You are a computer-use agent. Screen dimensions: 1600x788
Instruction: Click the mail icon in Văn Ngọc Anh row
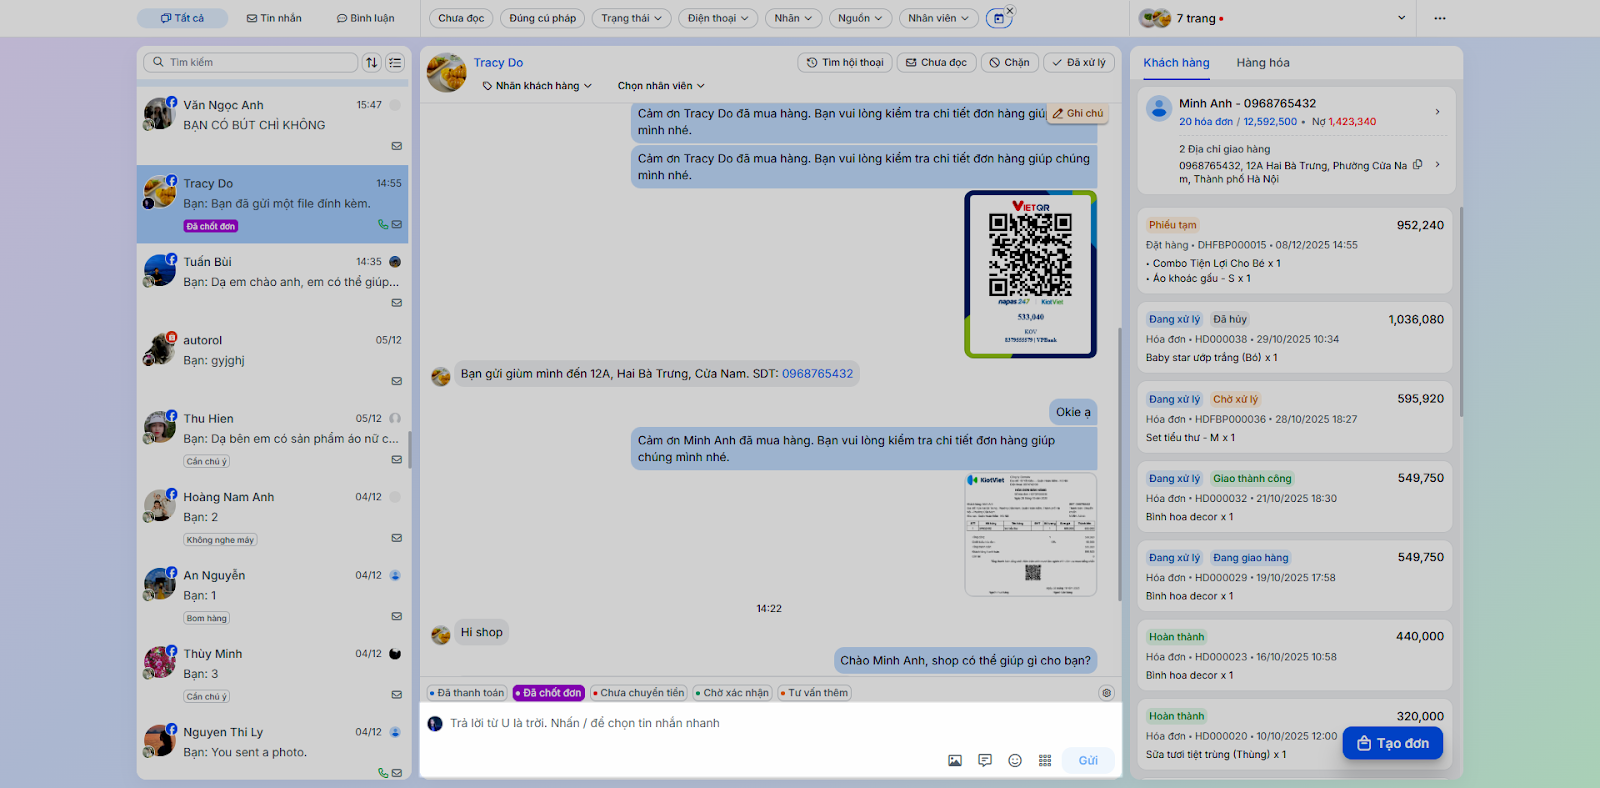point(397,146)
